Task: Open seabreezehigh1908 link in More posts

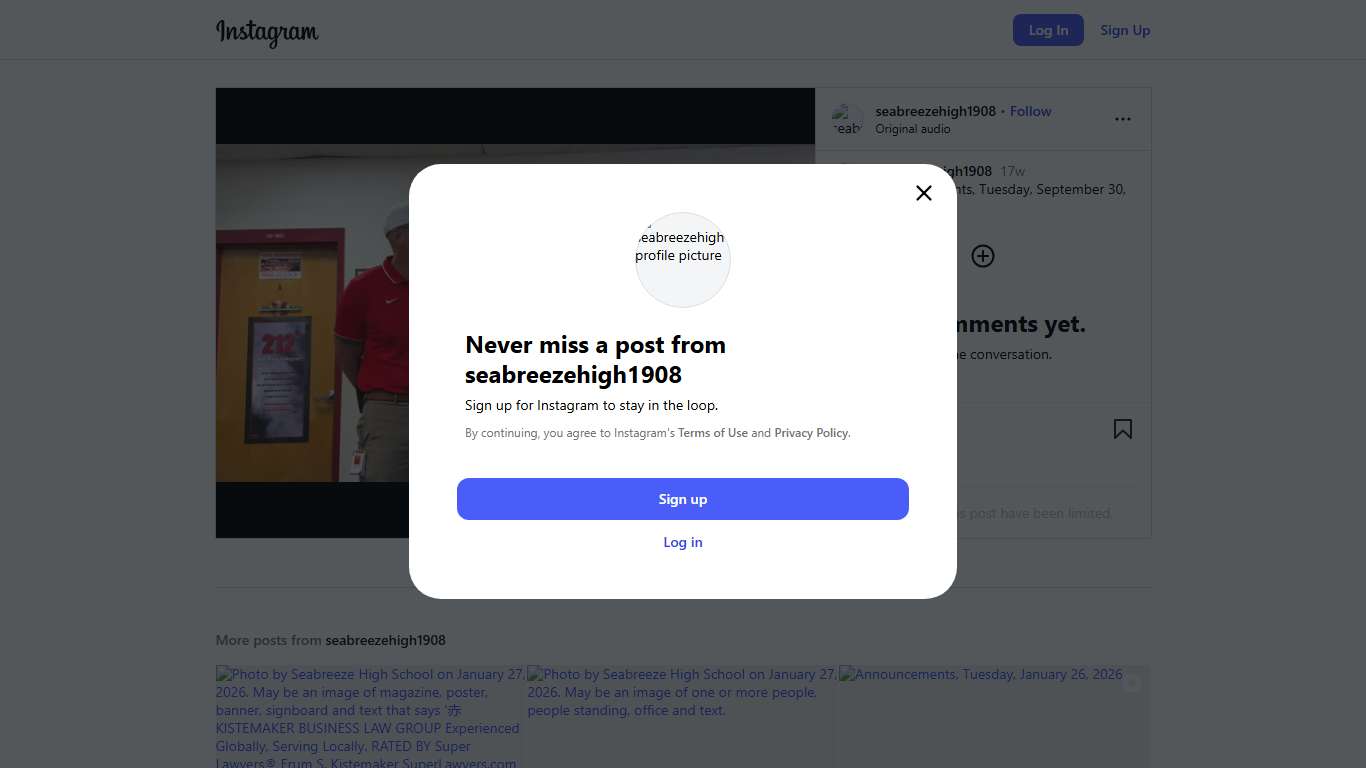Action: tap(385, 640)
